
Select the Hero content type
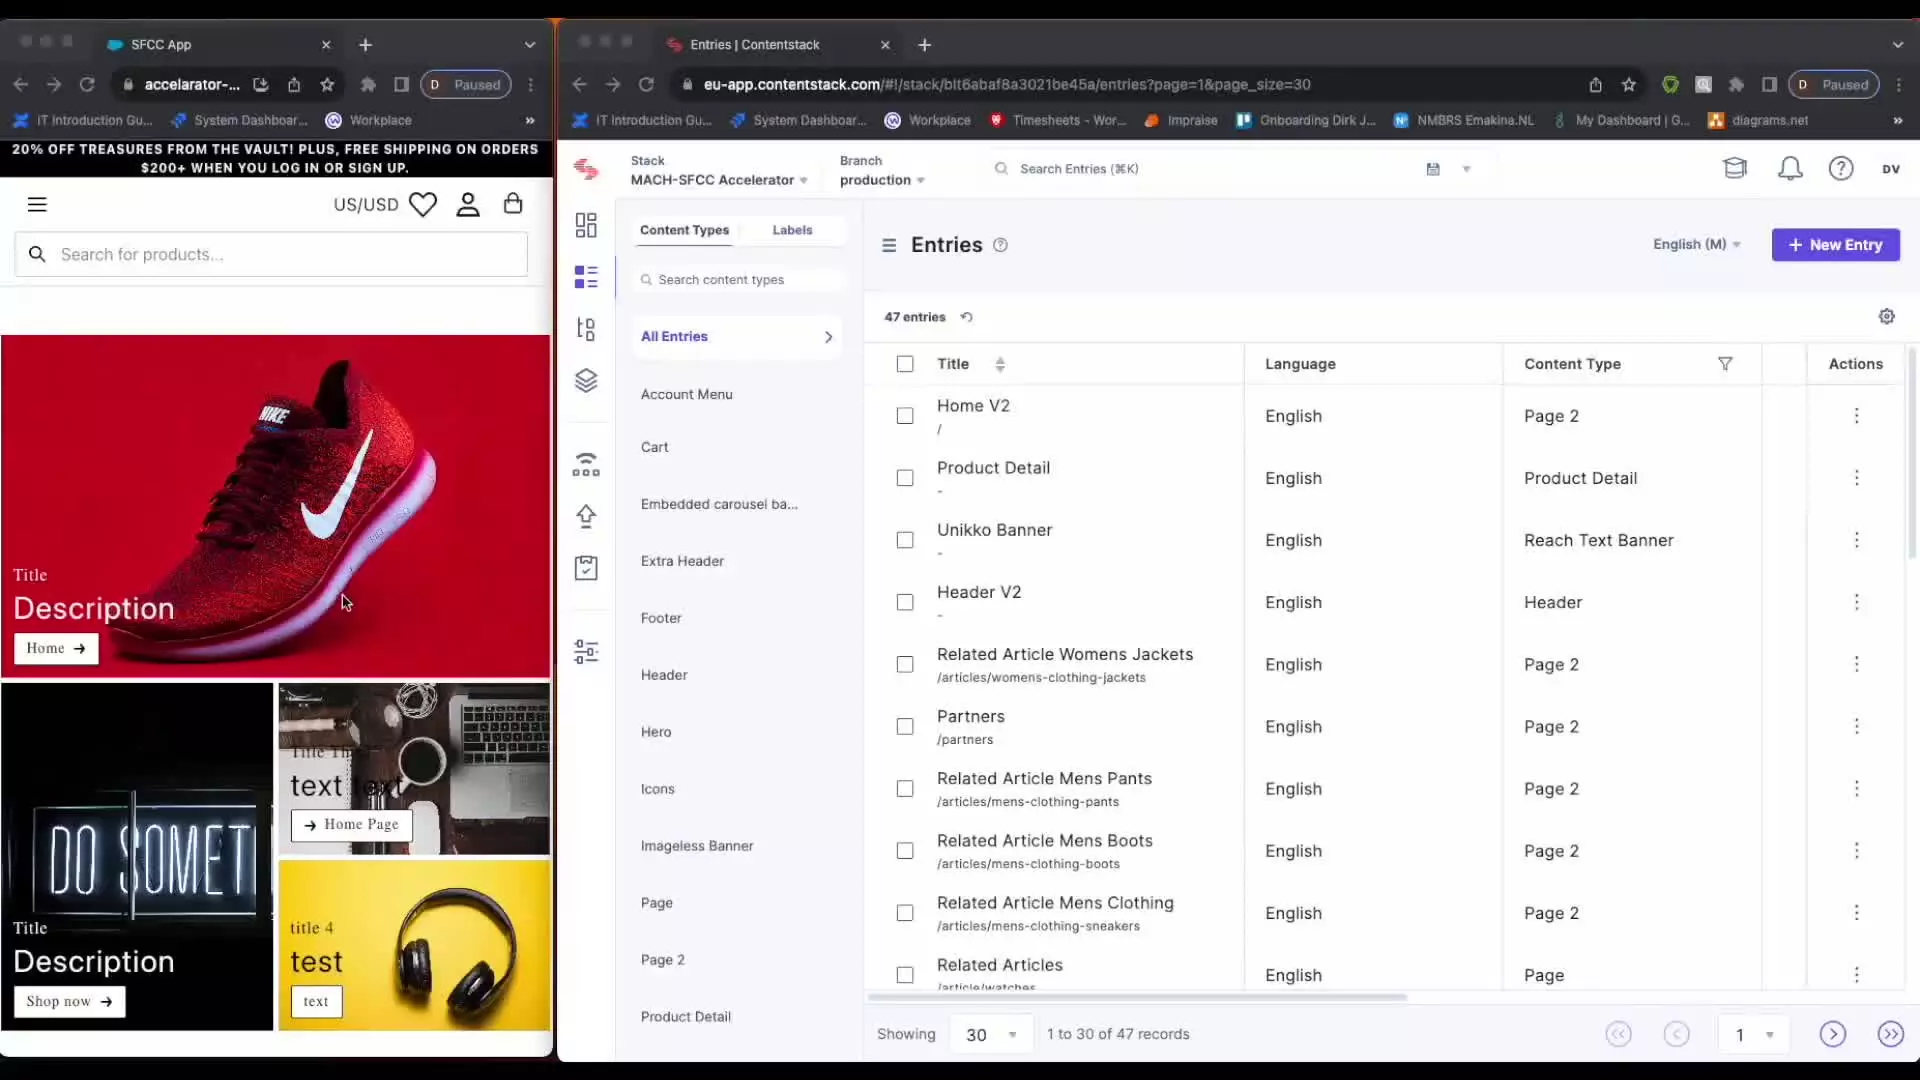tap(656, 732)
